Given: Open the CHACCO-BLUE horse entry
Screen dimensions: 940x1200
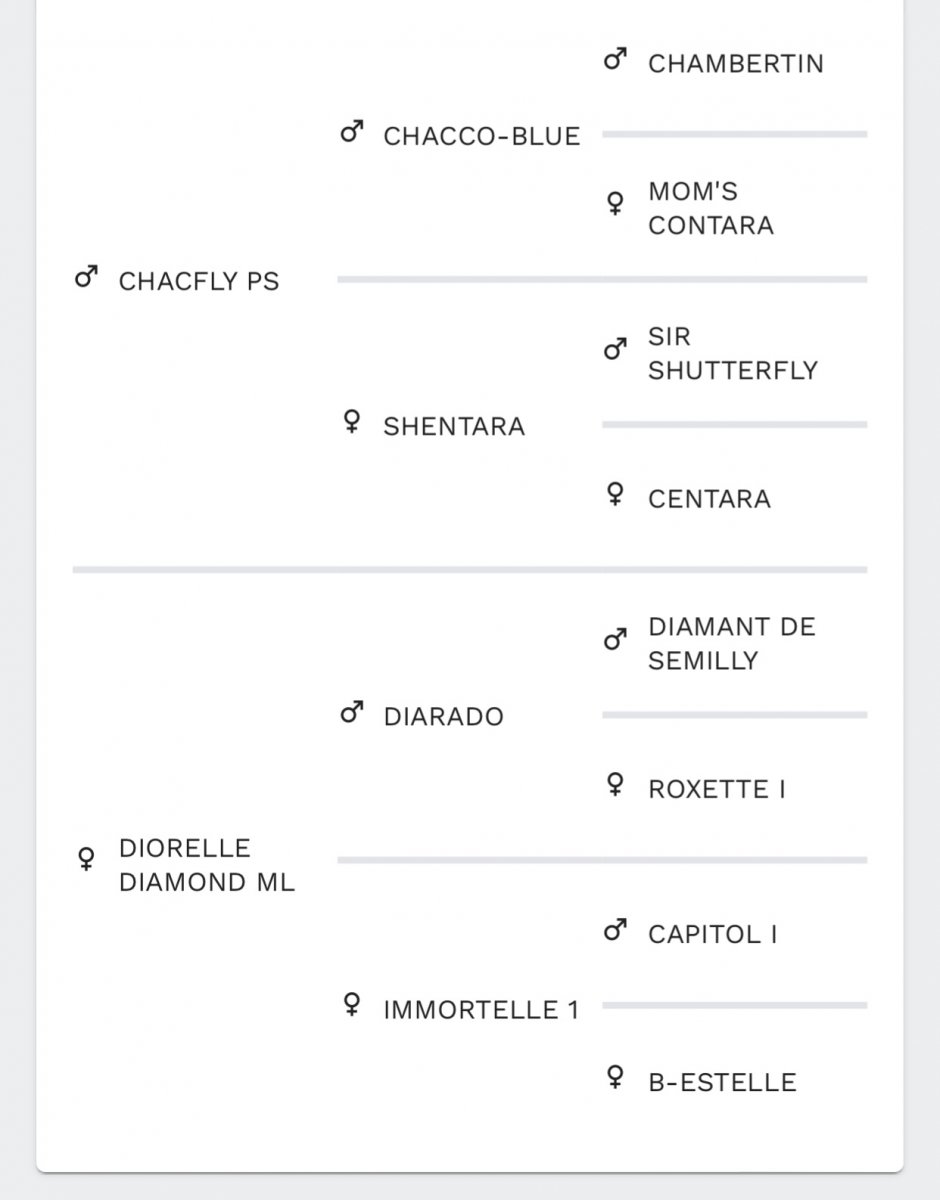Looking at the screenshot, I should pos(482,136).
